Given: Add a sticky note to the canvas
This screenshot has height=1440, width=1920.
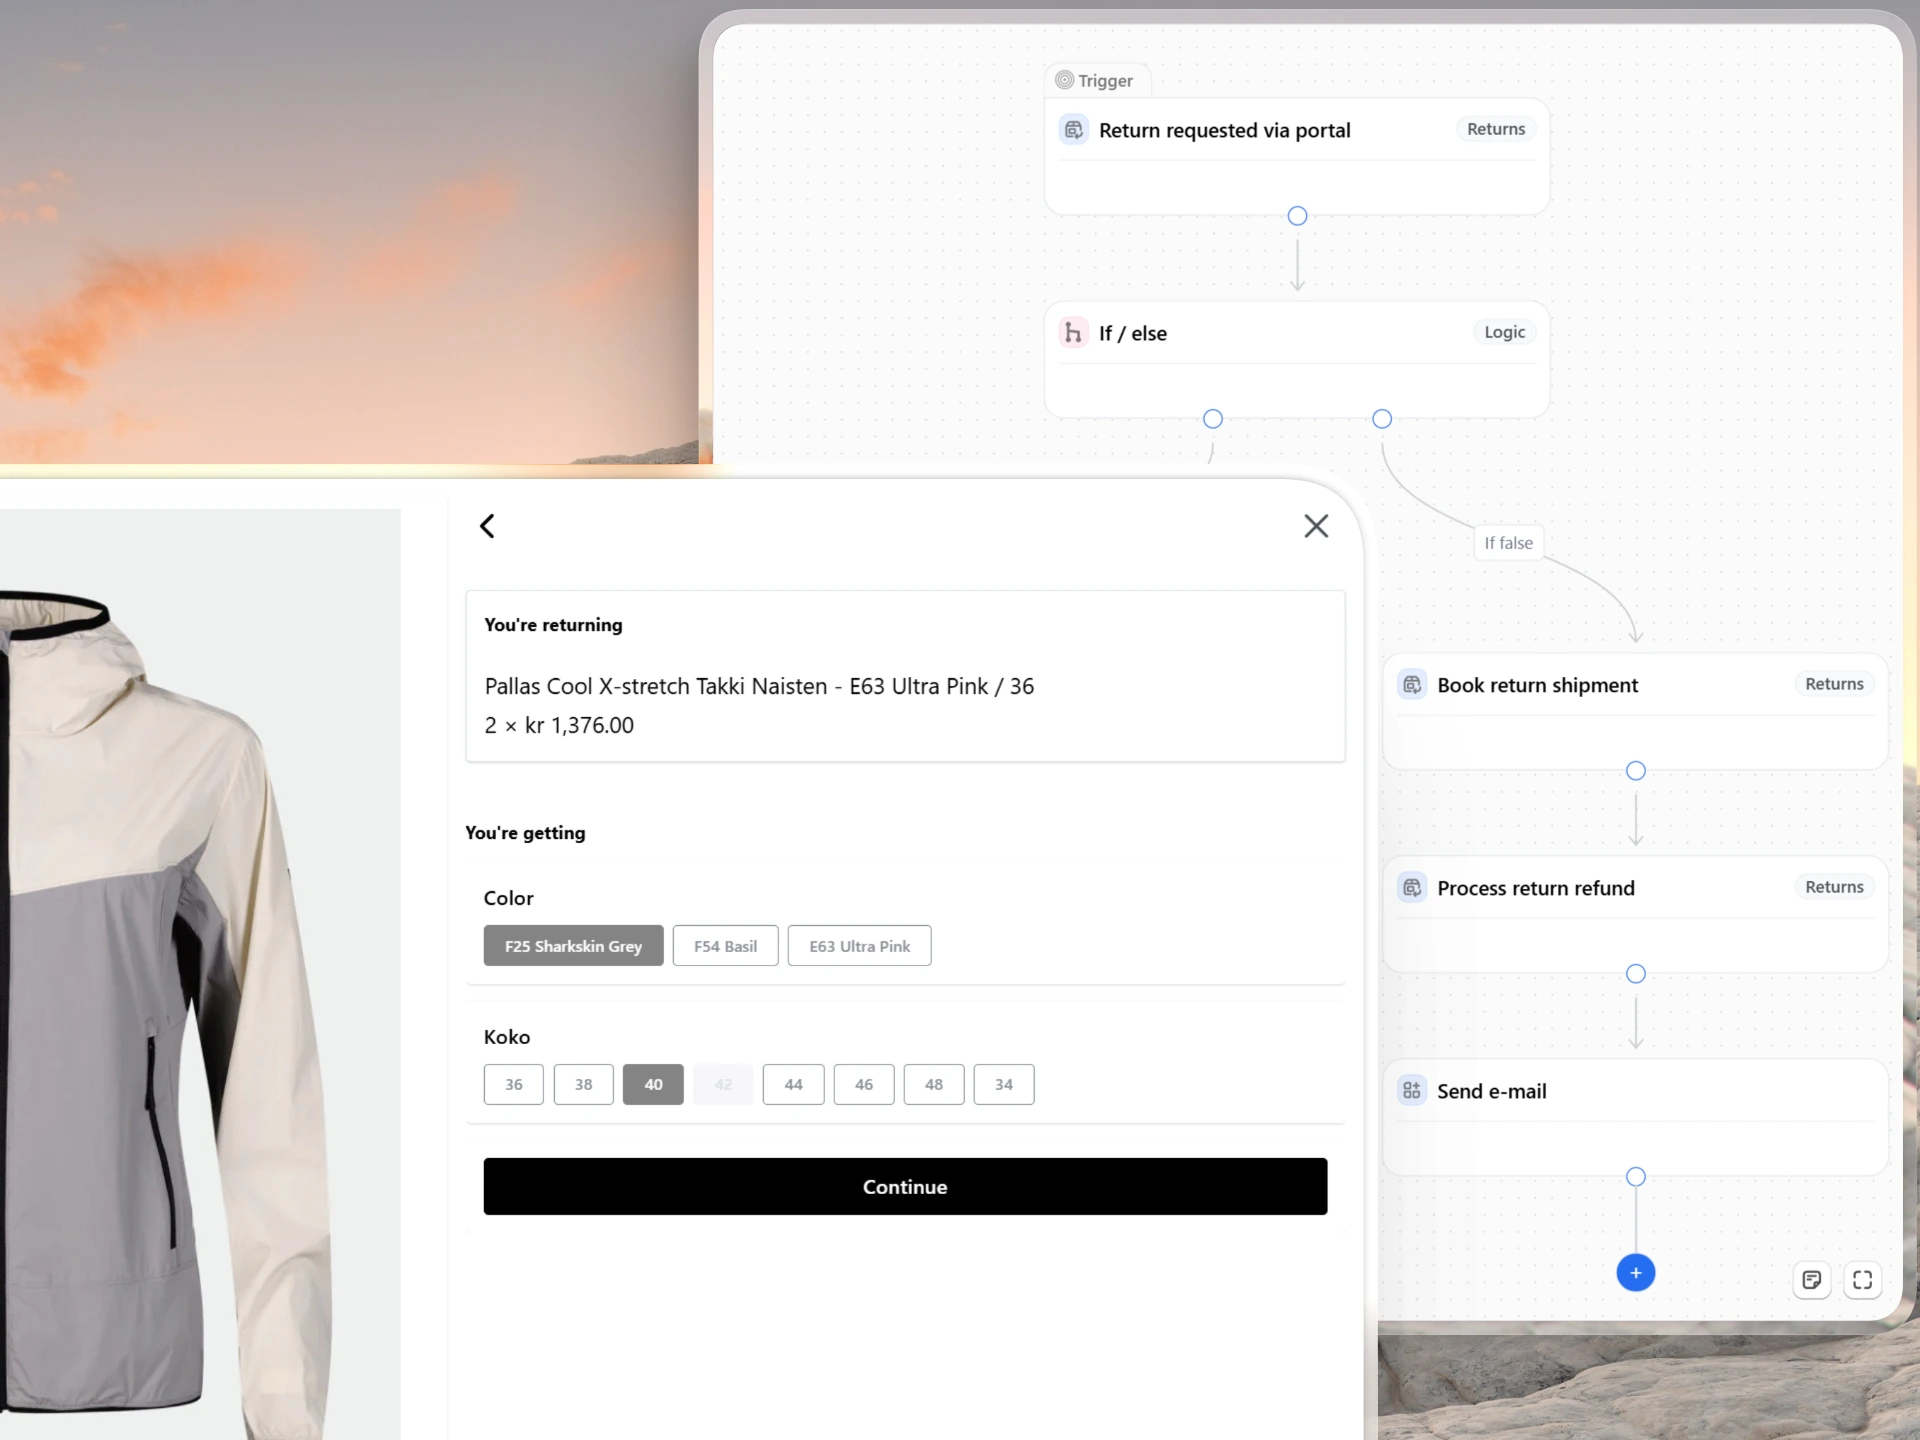Looking at the screenshot, I should [1812, 1280].
